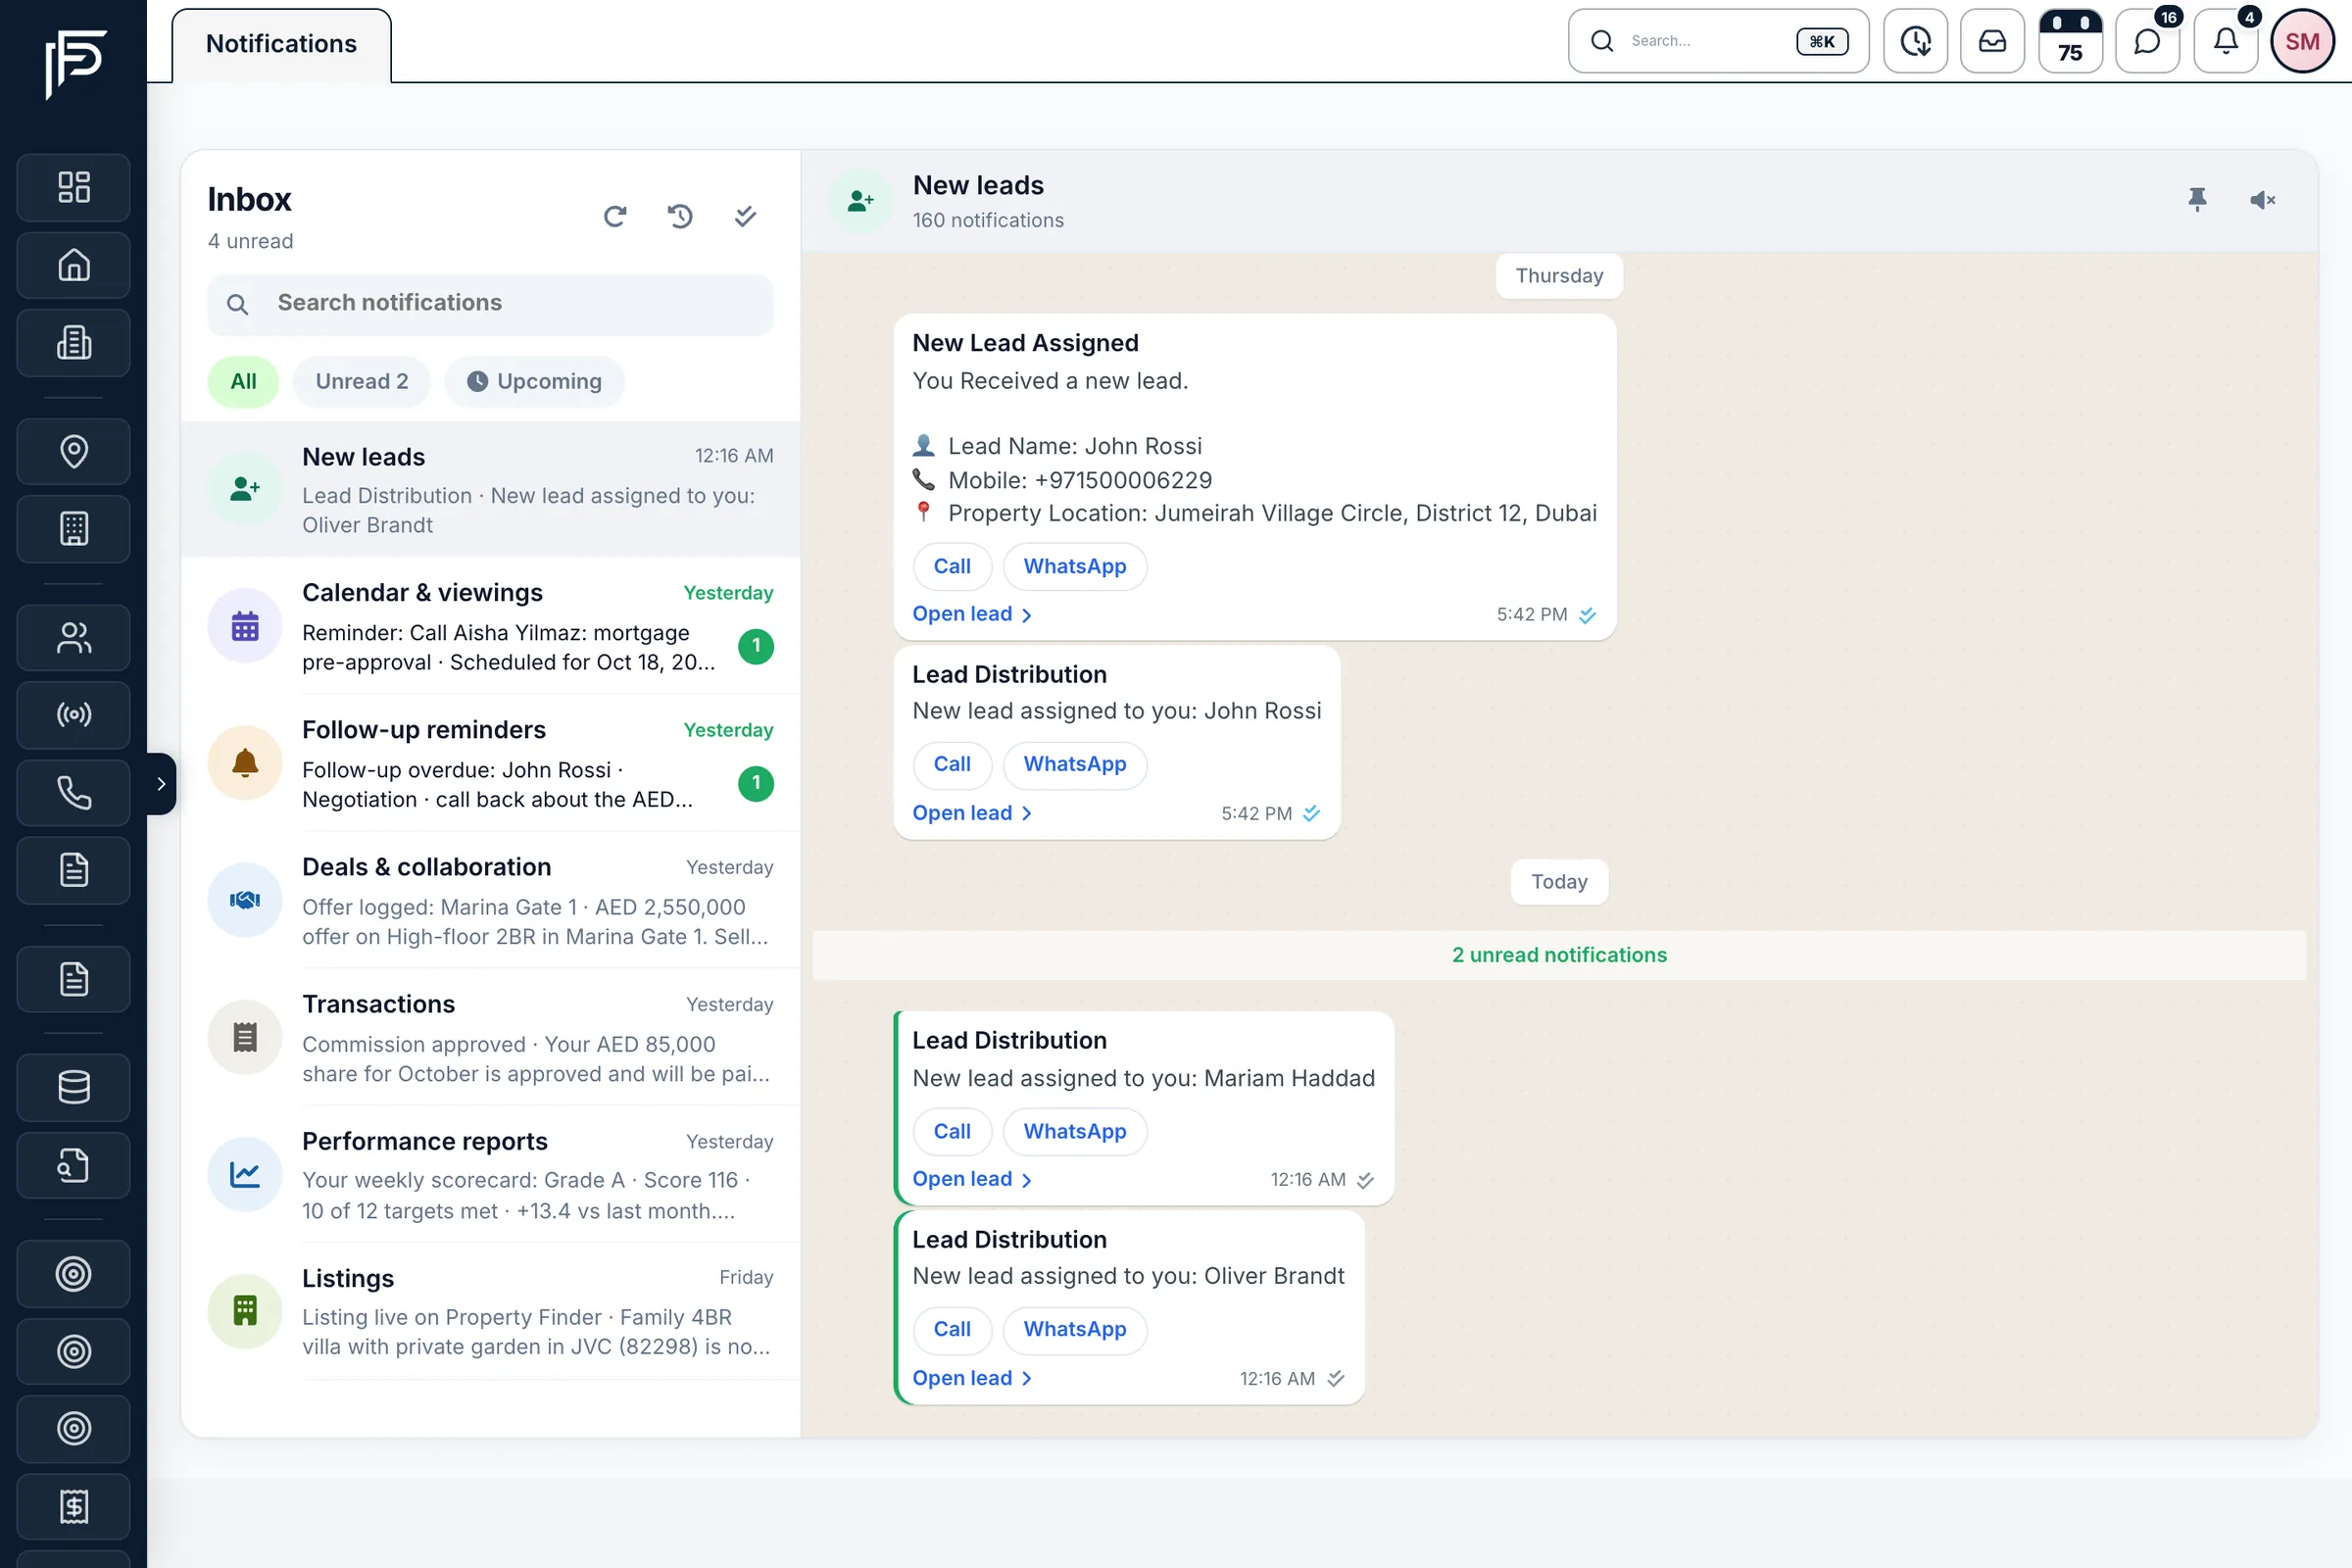Select the Upcoming filter chip
Image resolution: width=2352 pixels, height=1568 pixels.
[534, 381]
